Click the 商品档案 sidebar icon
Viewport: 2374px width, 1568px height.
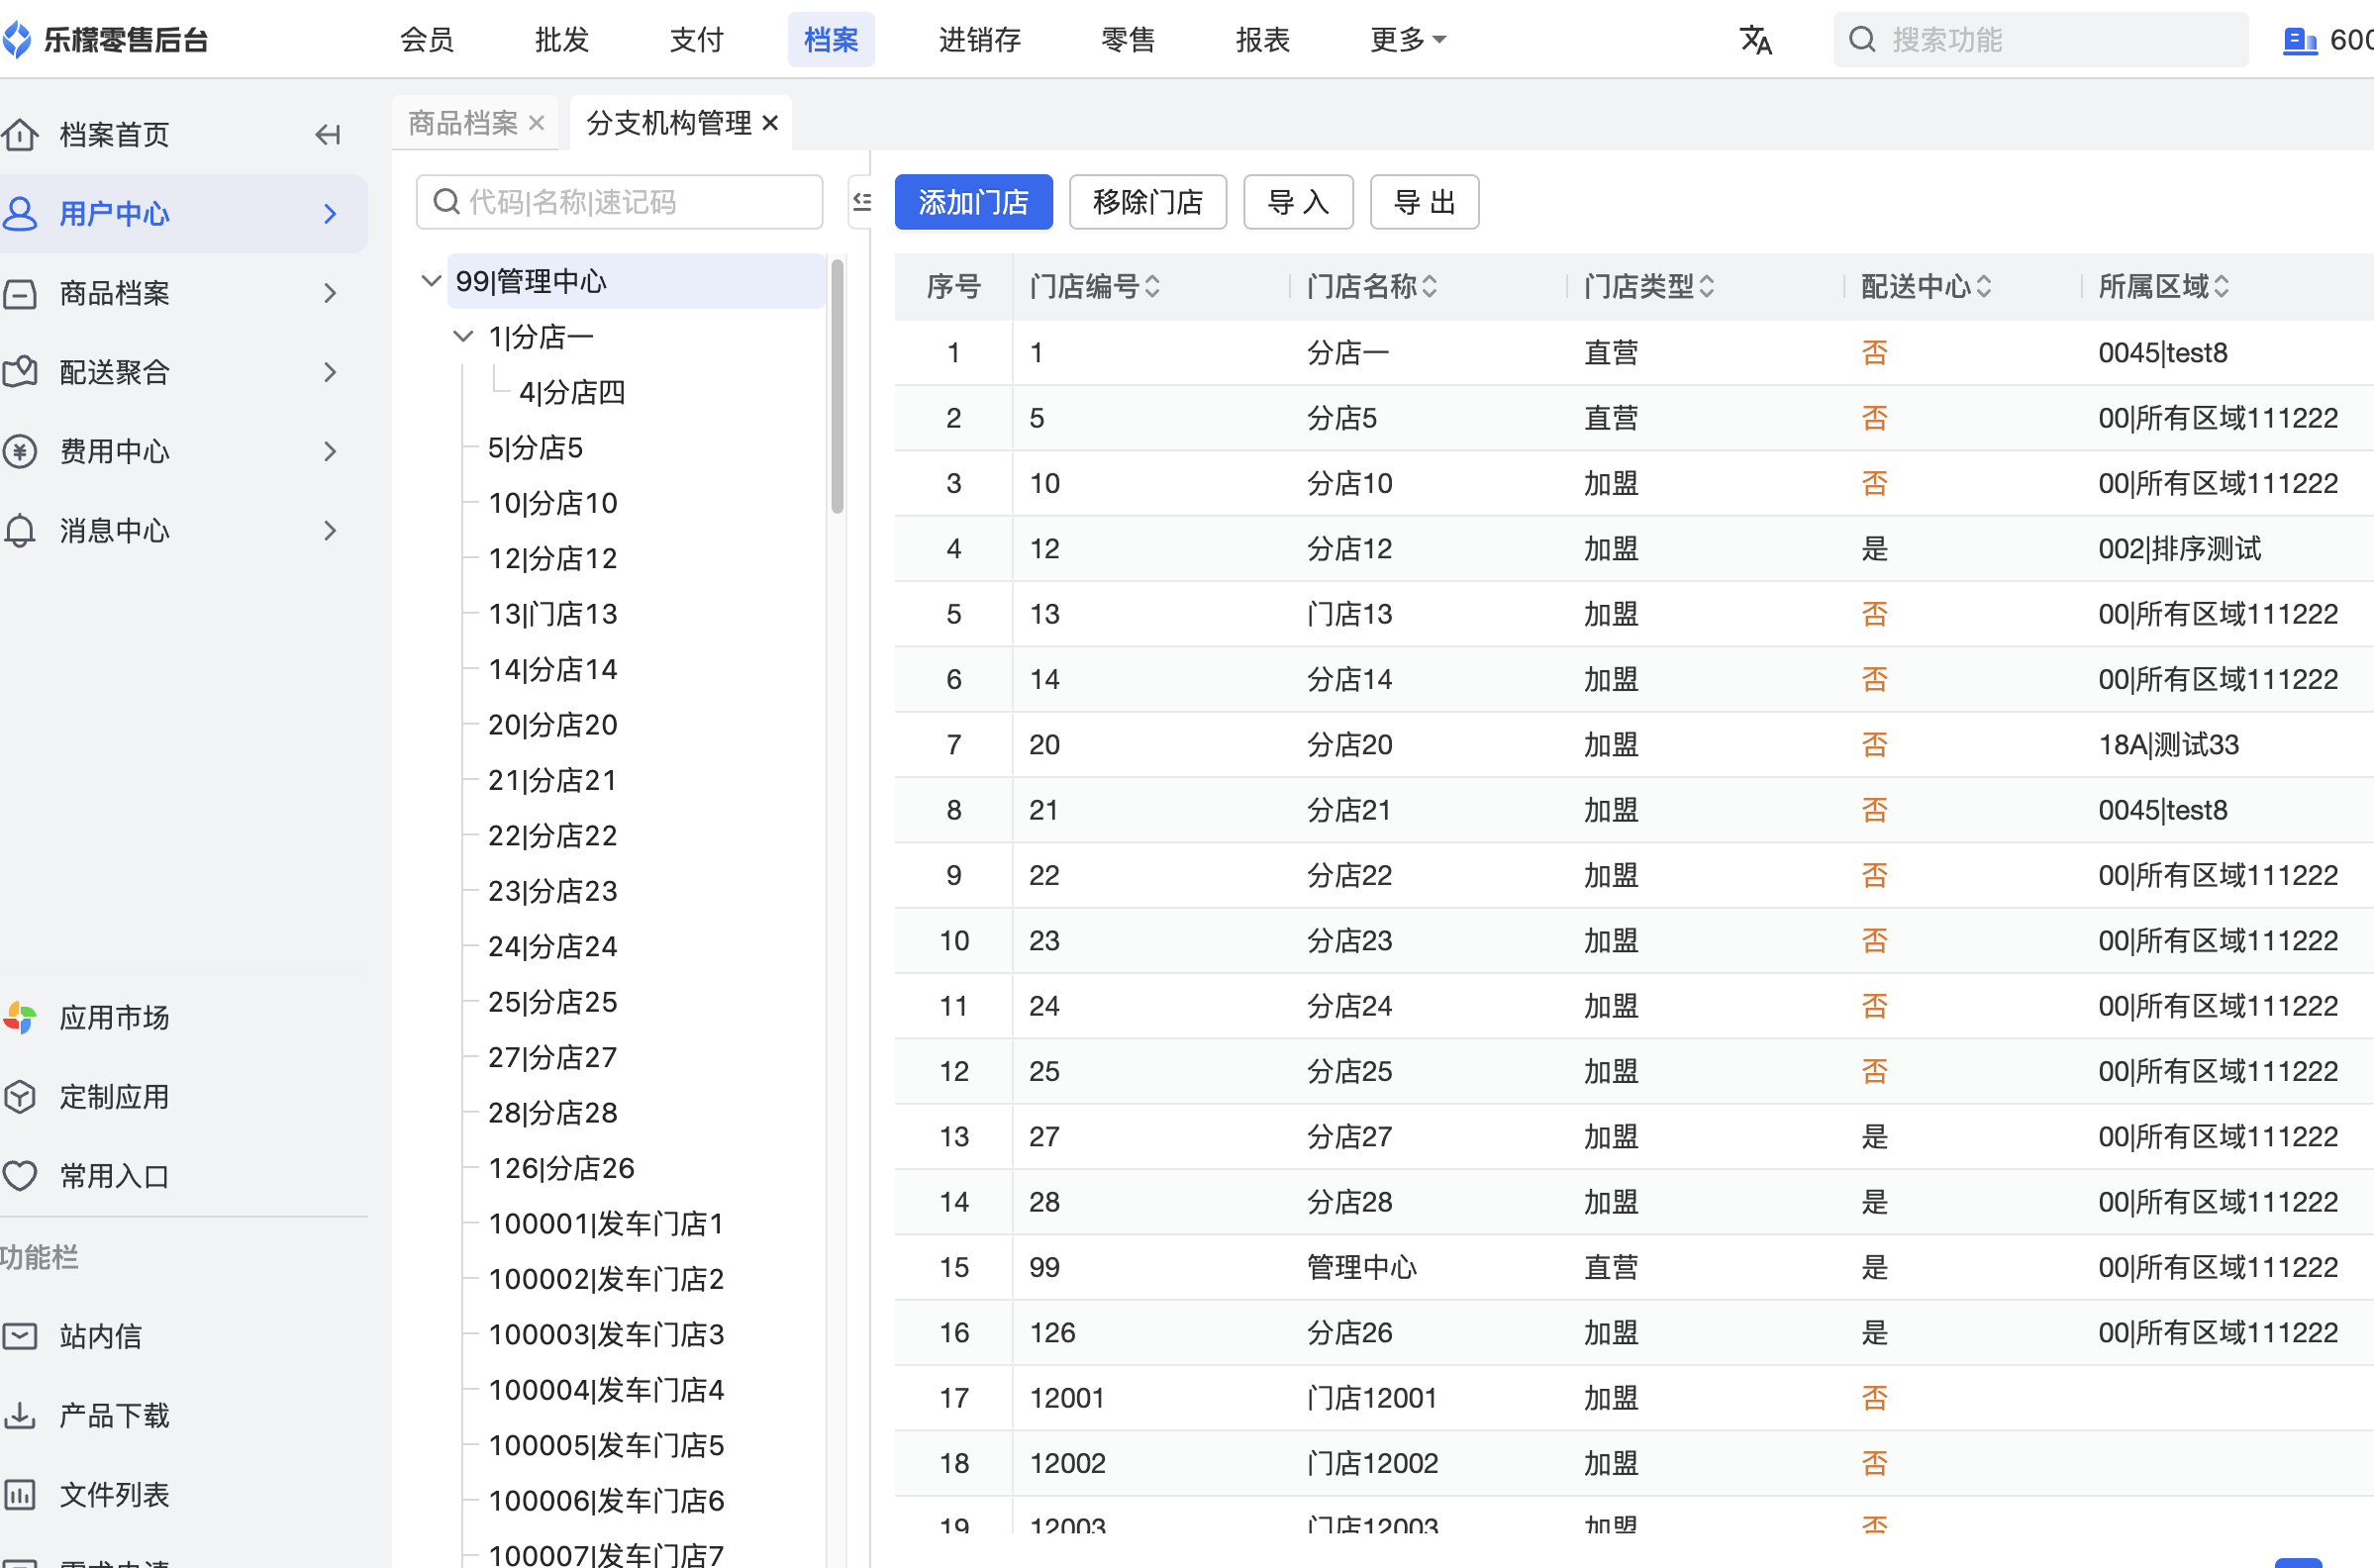20,293
